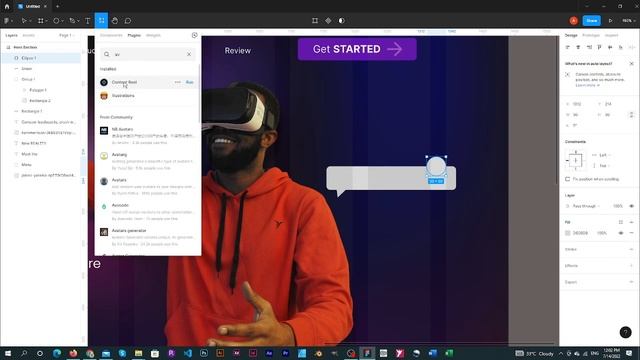Switch to the Inspect tab

[611, 36]
